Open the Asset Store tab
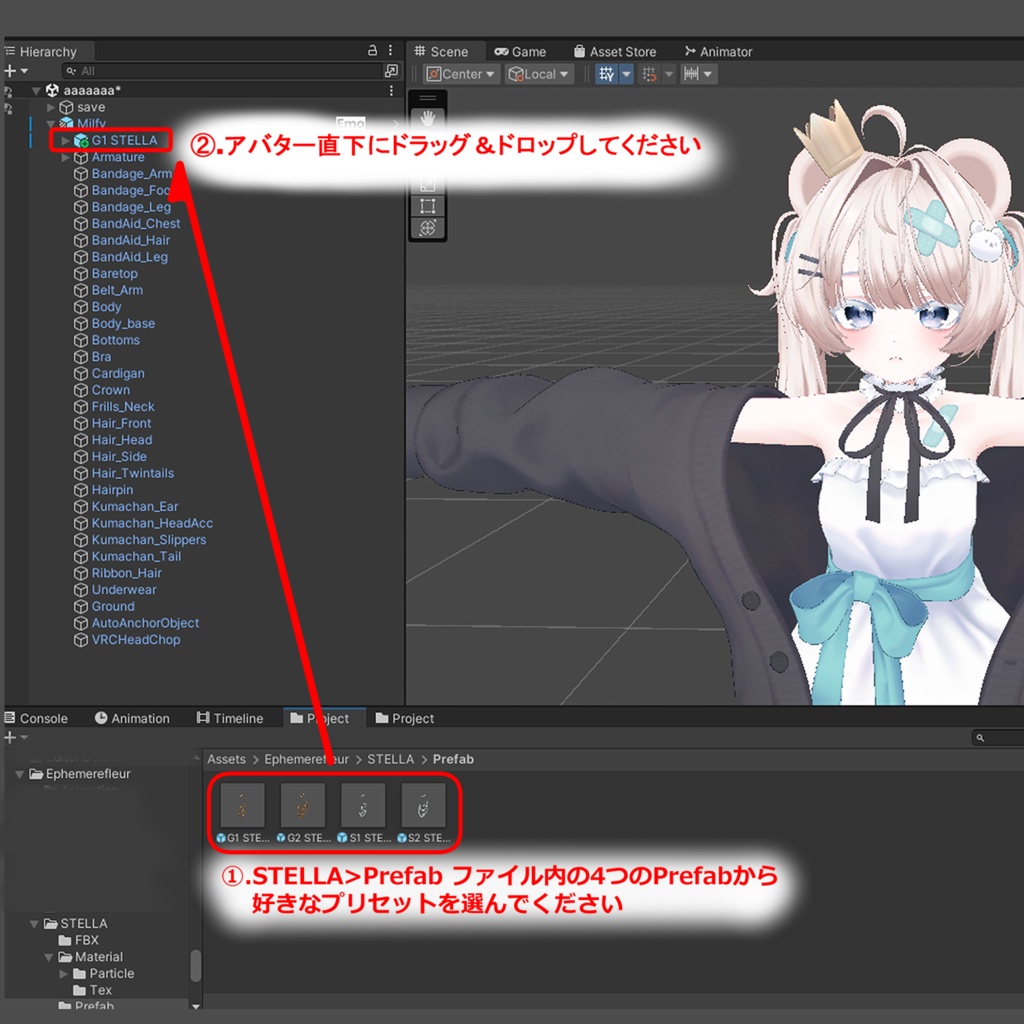Viewport: 1024px width, 1024px height. [x=615, y=52]
